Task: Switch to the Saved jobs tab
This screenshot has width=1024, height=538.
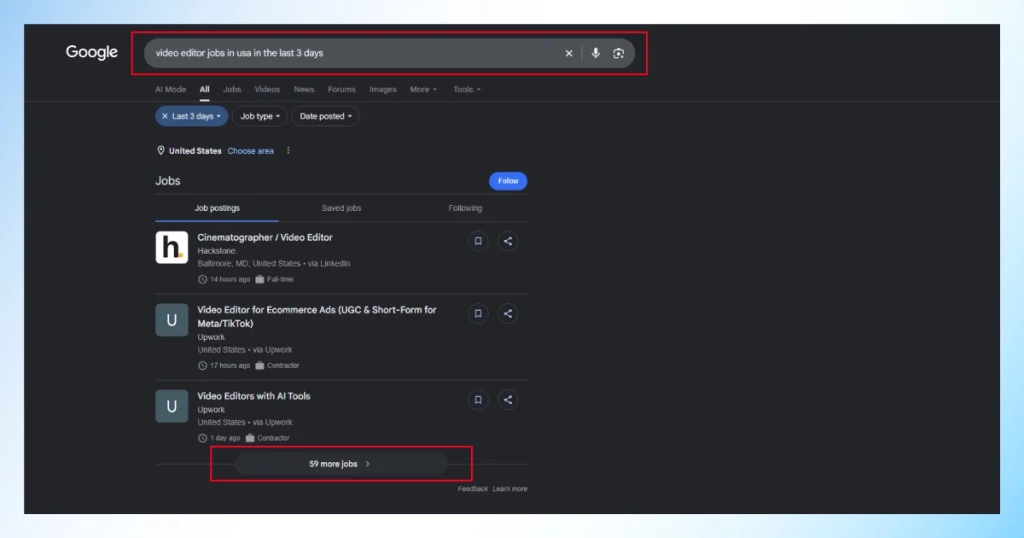Action: point(341,208)
